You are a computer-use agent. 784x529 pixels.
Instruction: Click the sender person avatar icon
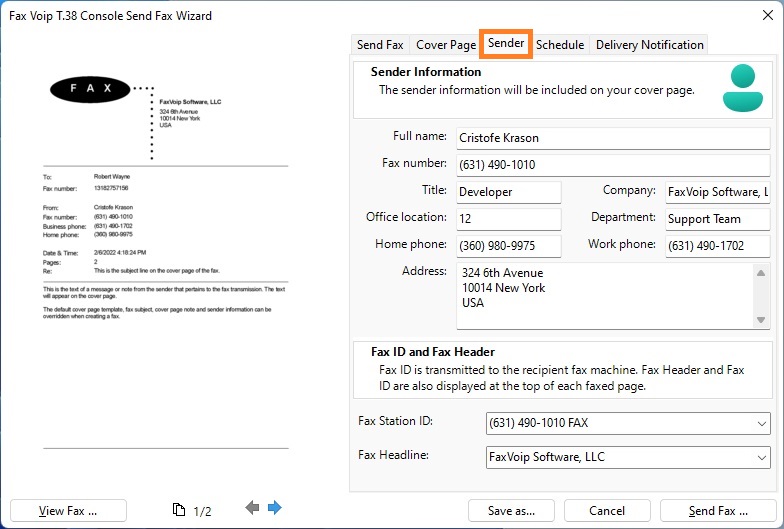click(x=742, y=88)
